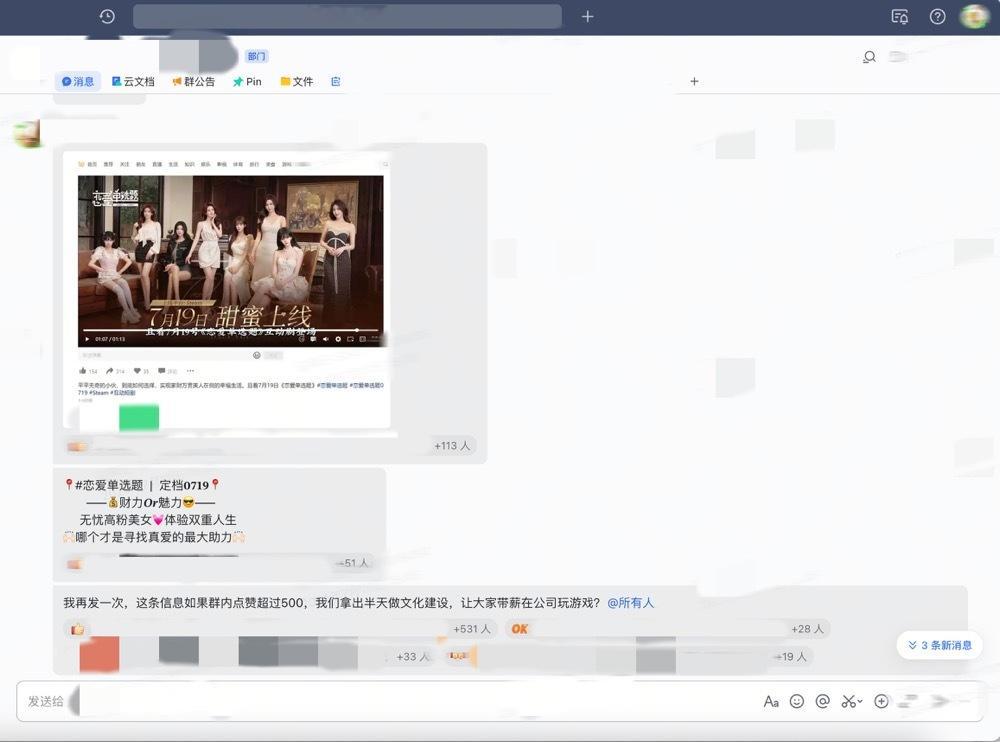Image resolution: width=1000 pixels, height=742 pixels.
Task: Click the sender avatar beside the first message
Action: 27,133
